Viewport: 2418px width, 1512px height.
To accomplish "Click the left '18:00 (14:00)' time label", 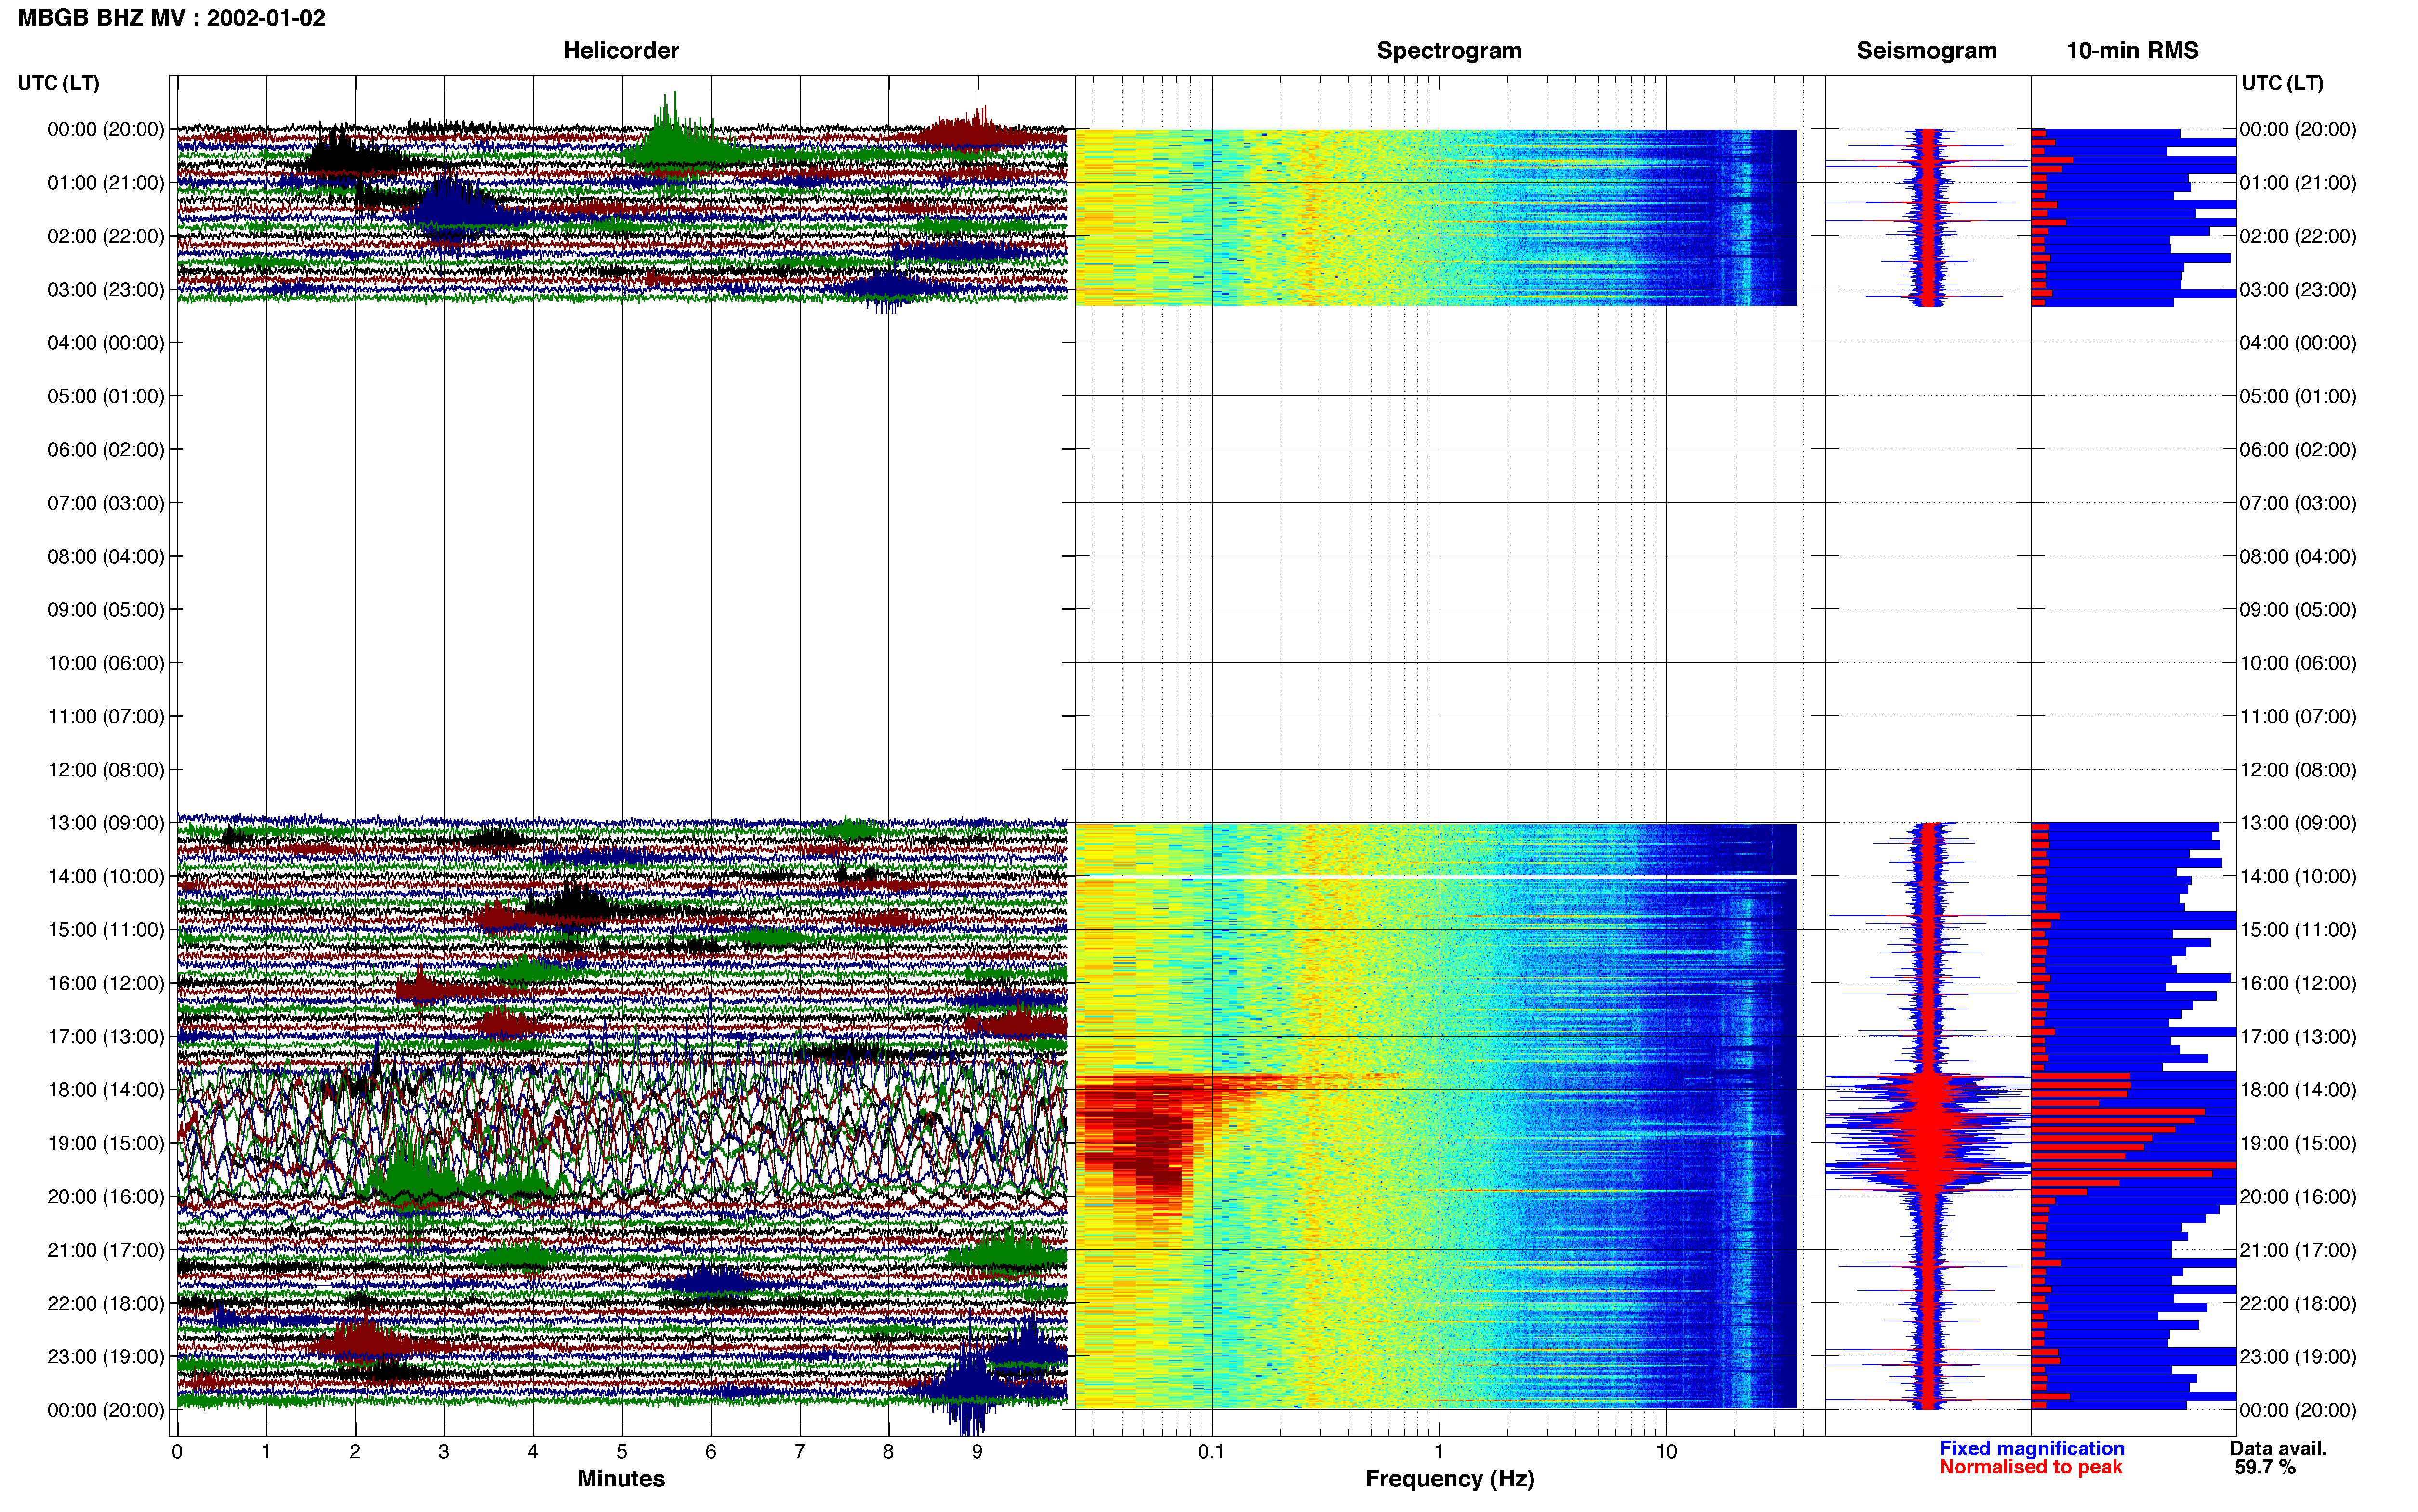I will pos(105,1090).
